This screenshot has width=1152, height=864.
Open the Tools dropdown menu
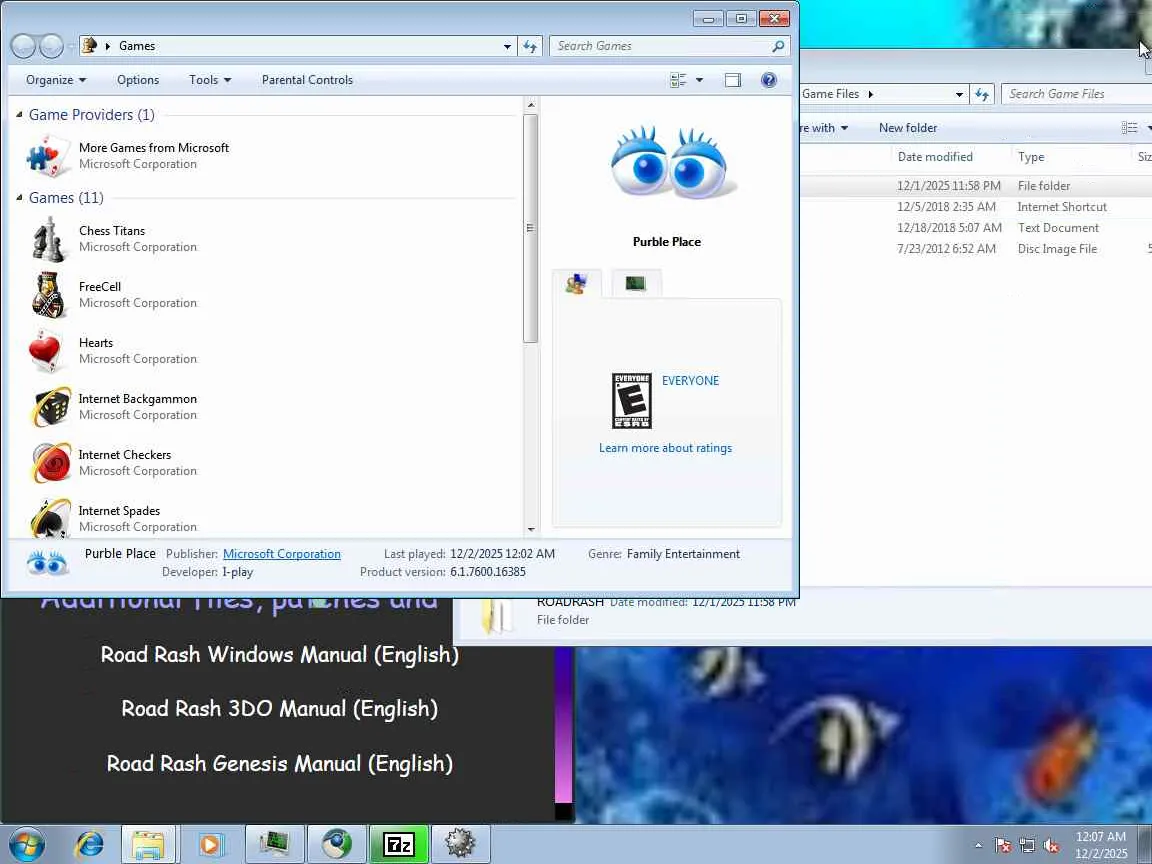pos(210,80)
